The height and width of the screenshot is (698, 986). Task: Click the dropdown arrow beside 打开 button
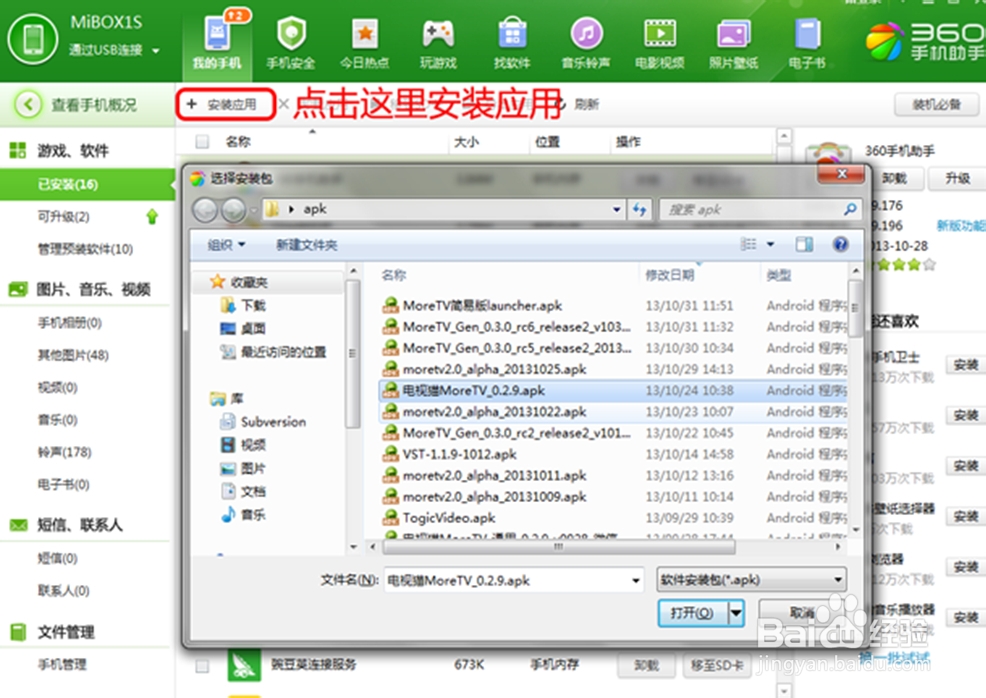pyautogui.click(x=736, y=612)
